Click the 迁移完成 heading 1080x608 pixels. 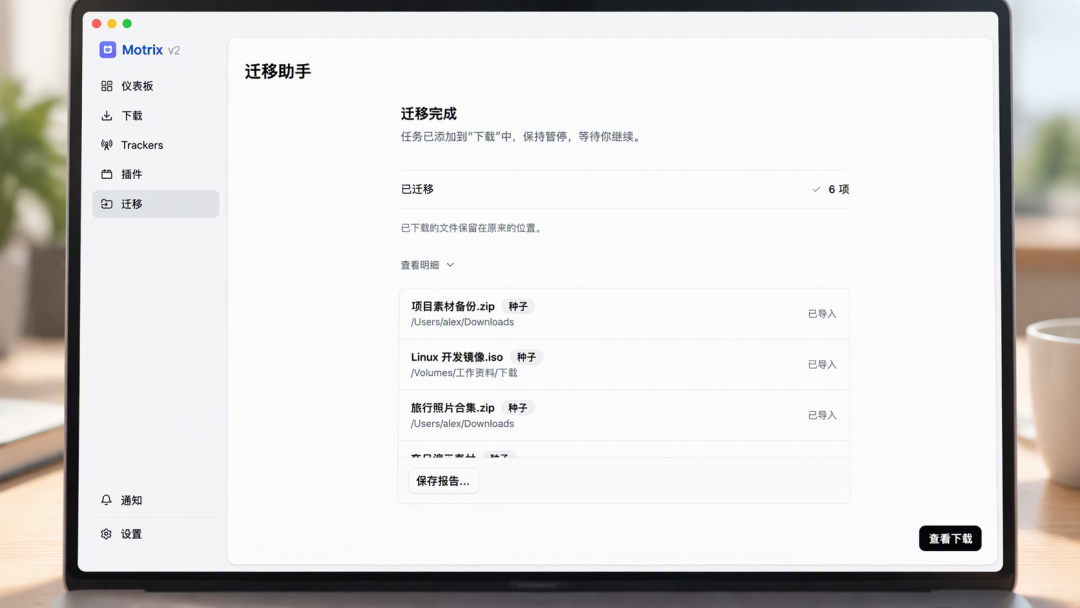pos(428,114)
